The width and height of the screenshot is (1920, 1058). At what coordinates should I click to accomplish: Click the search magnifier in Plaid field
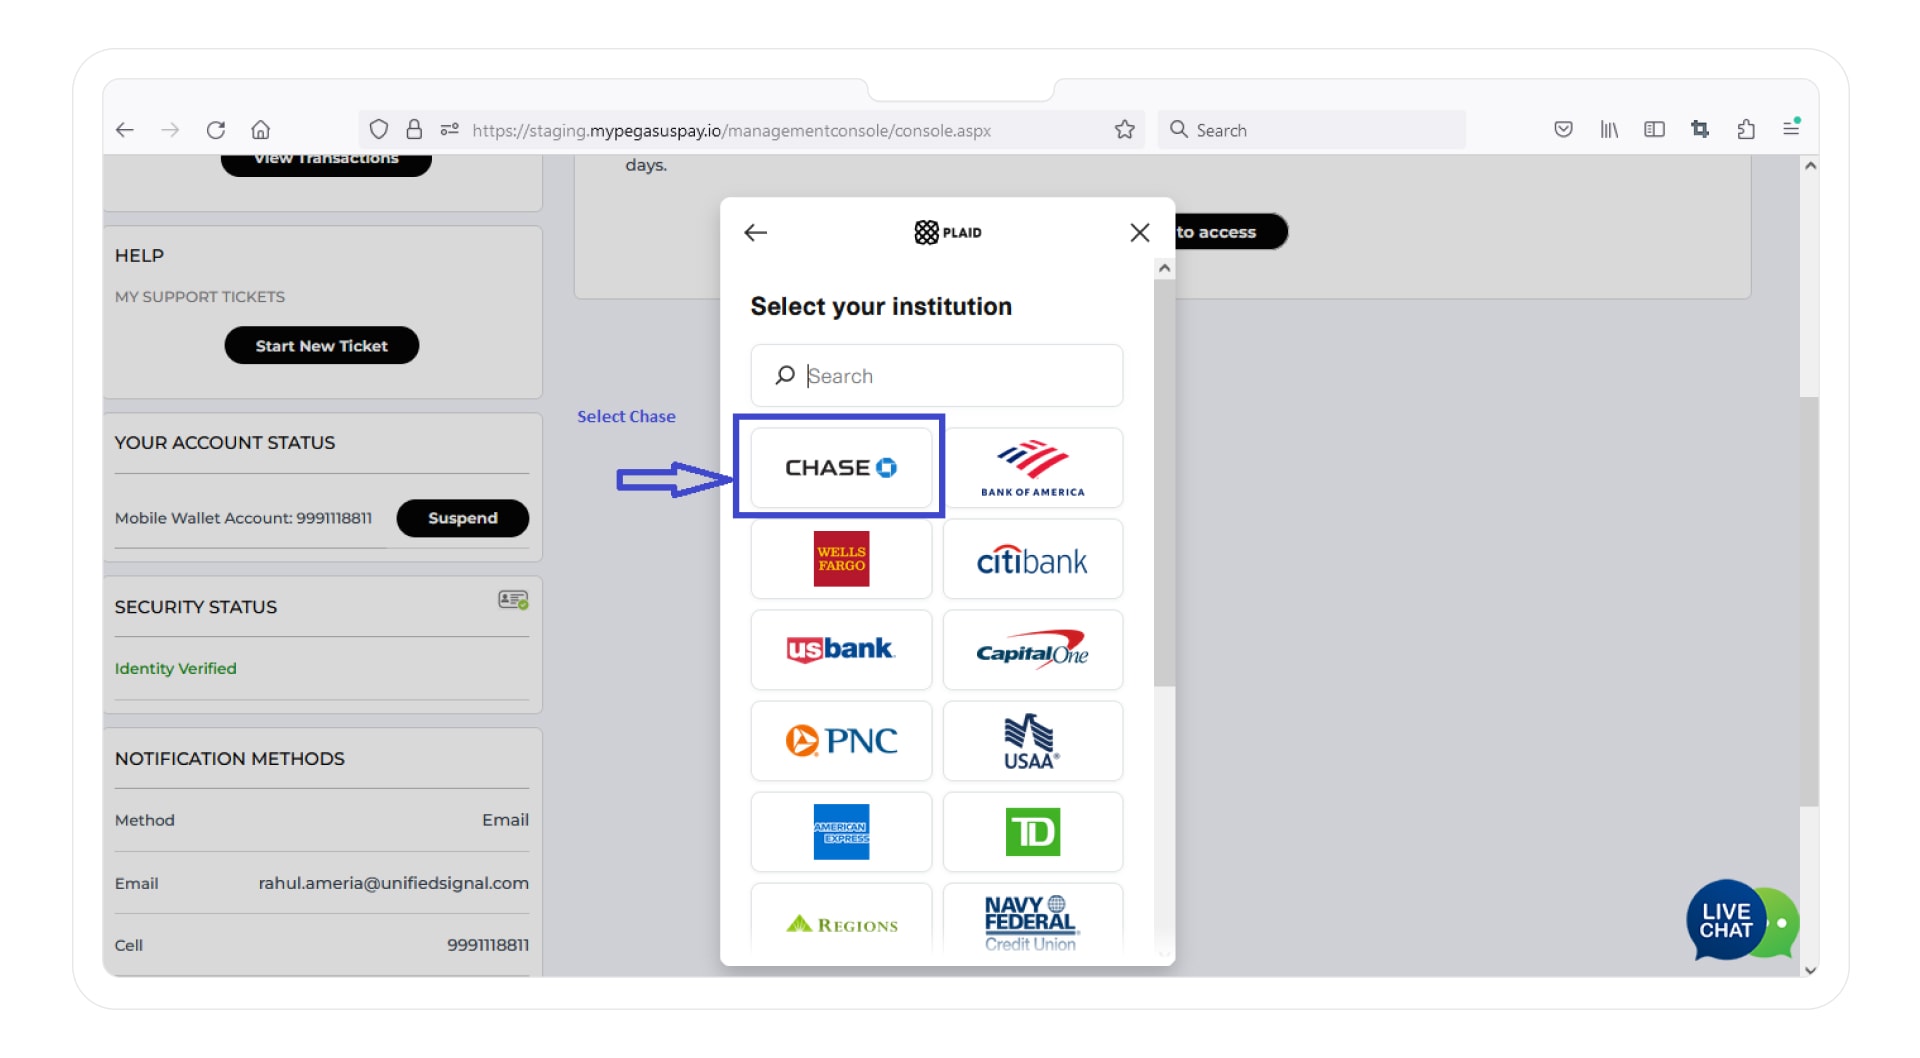(x=785, y=375)
